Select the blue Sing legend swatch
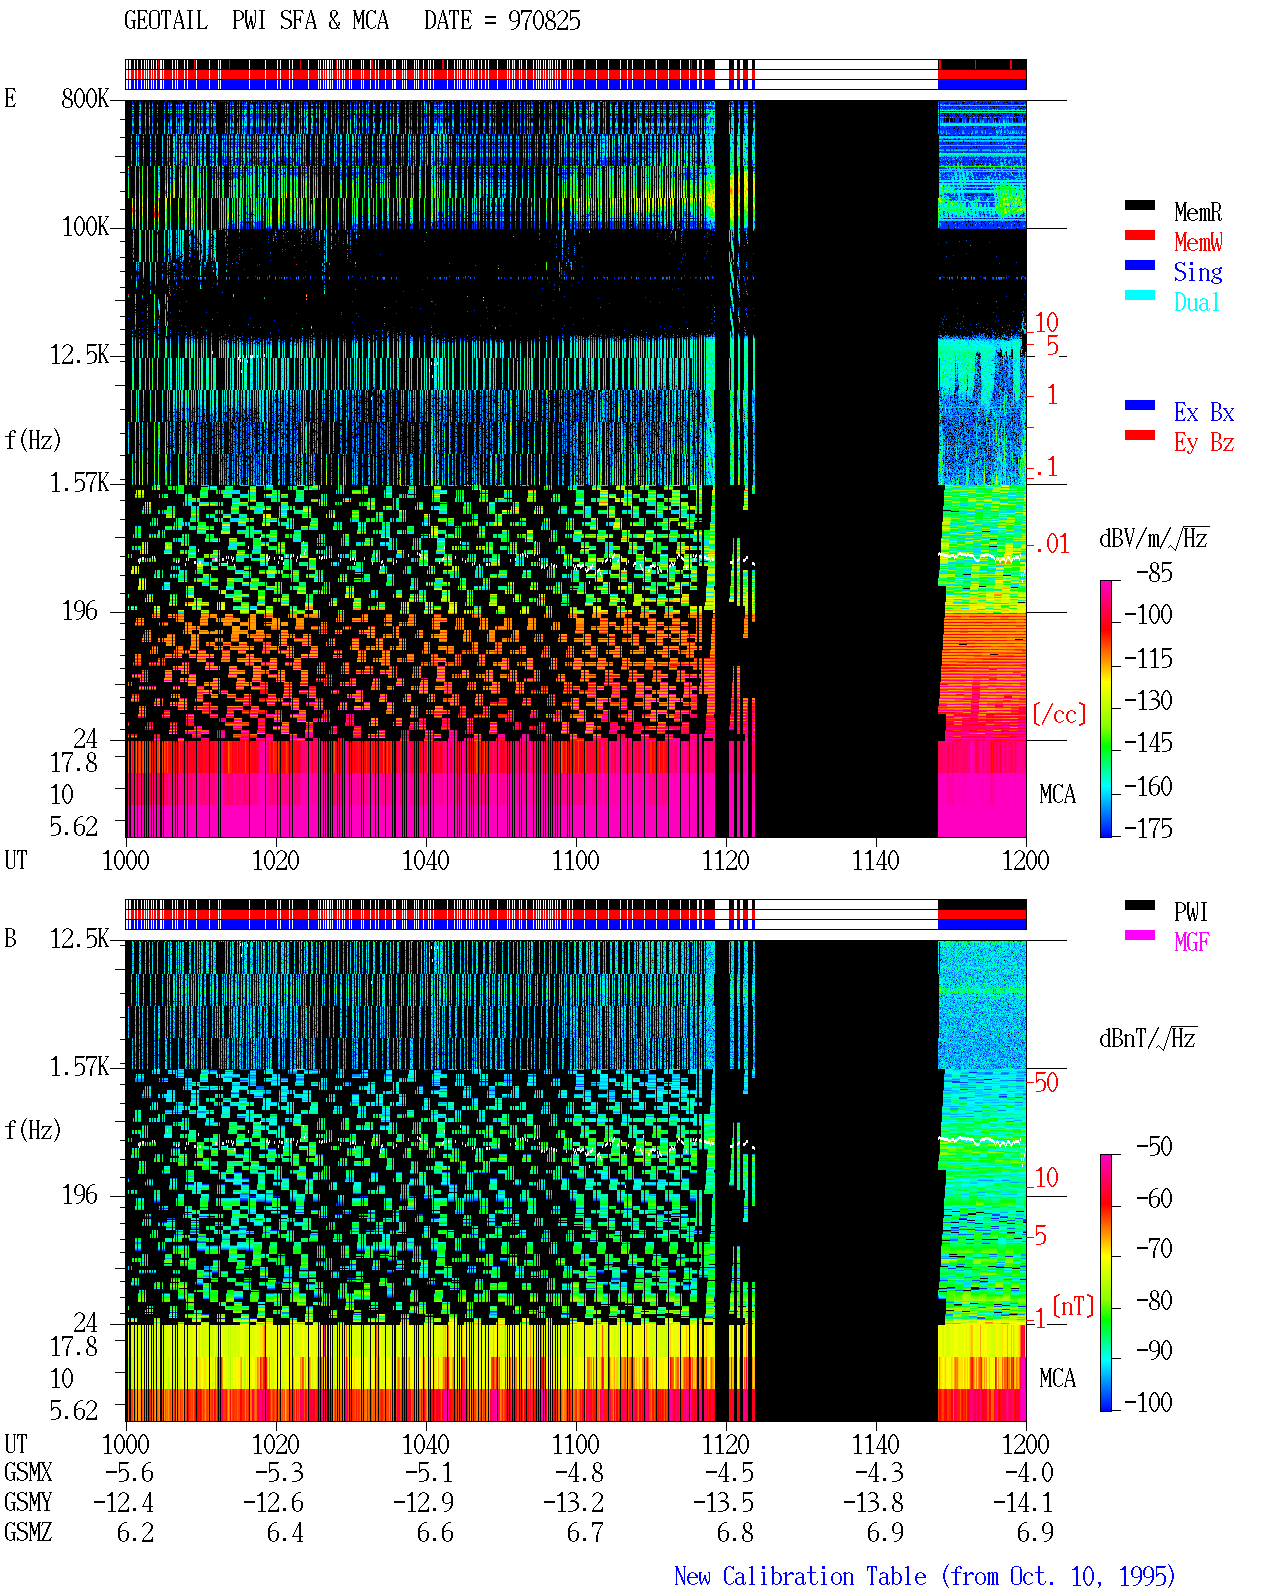The image size is (1280, 1593). pyautogui.click(x=1140, y=265)
